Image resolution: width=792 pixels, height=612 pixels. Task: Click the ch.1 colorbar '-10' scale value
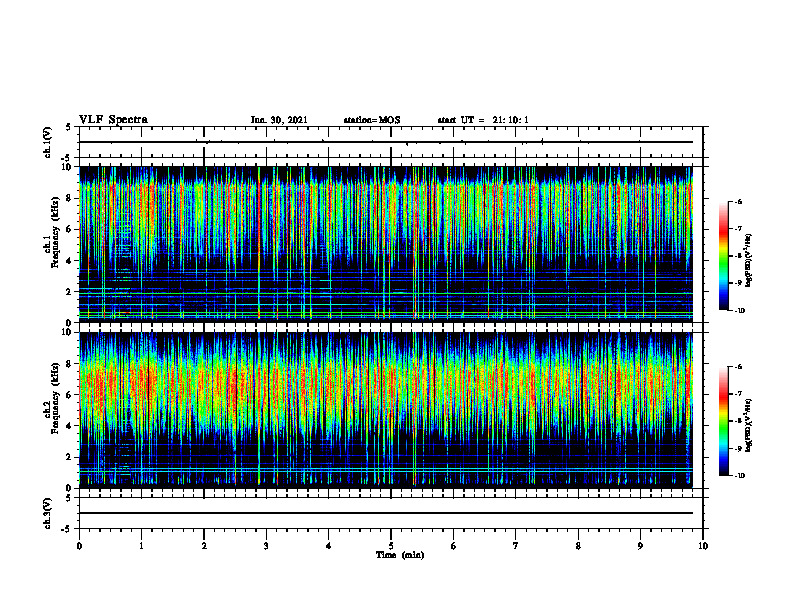[x=740, y=311]
